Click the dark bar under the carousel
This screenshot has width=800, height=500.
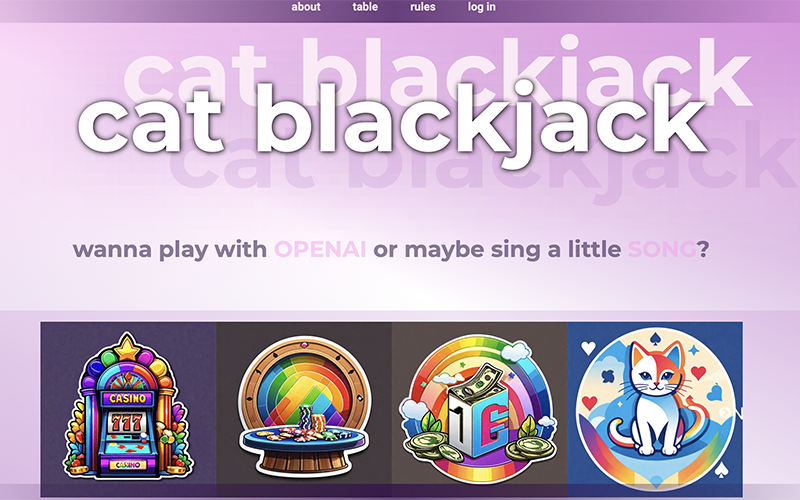click(392, 491)
